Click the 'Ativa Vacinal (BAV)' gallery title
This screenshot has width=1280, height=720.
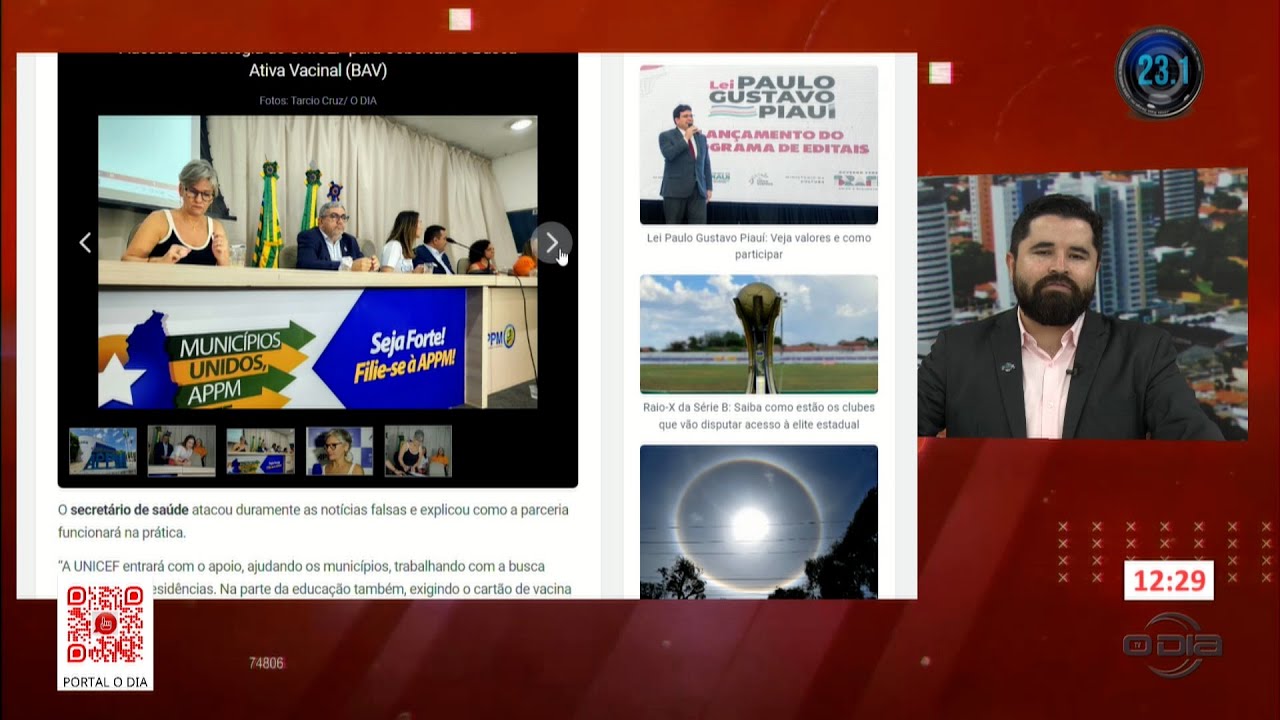coord(318,70)
